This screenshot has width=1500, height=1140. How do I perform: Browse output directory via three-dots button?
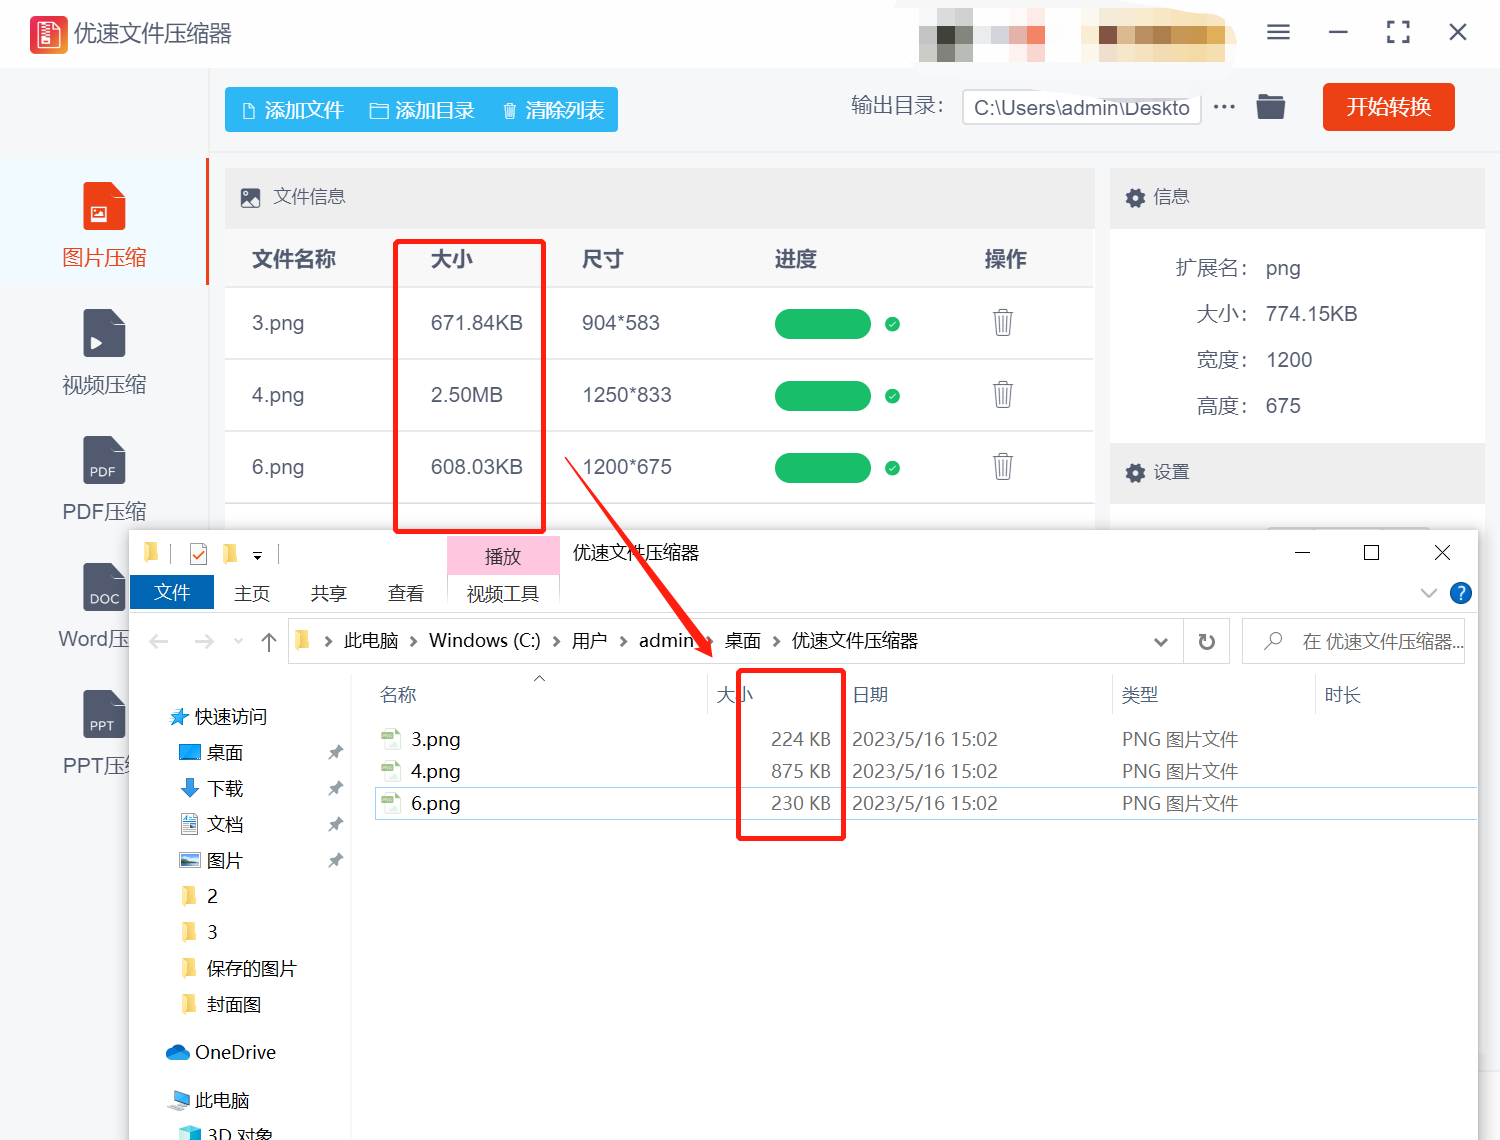(x=1224, y=106)
